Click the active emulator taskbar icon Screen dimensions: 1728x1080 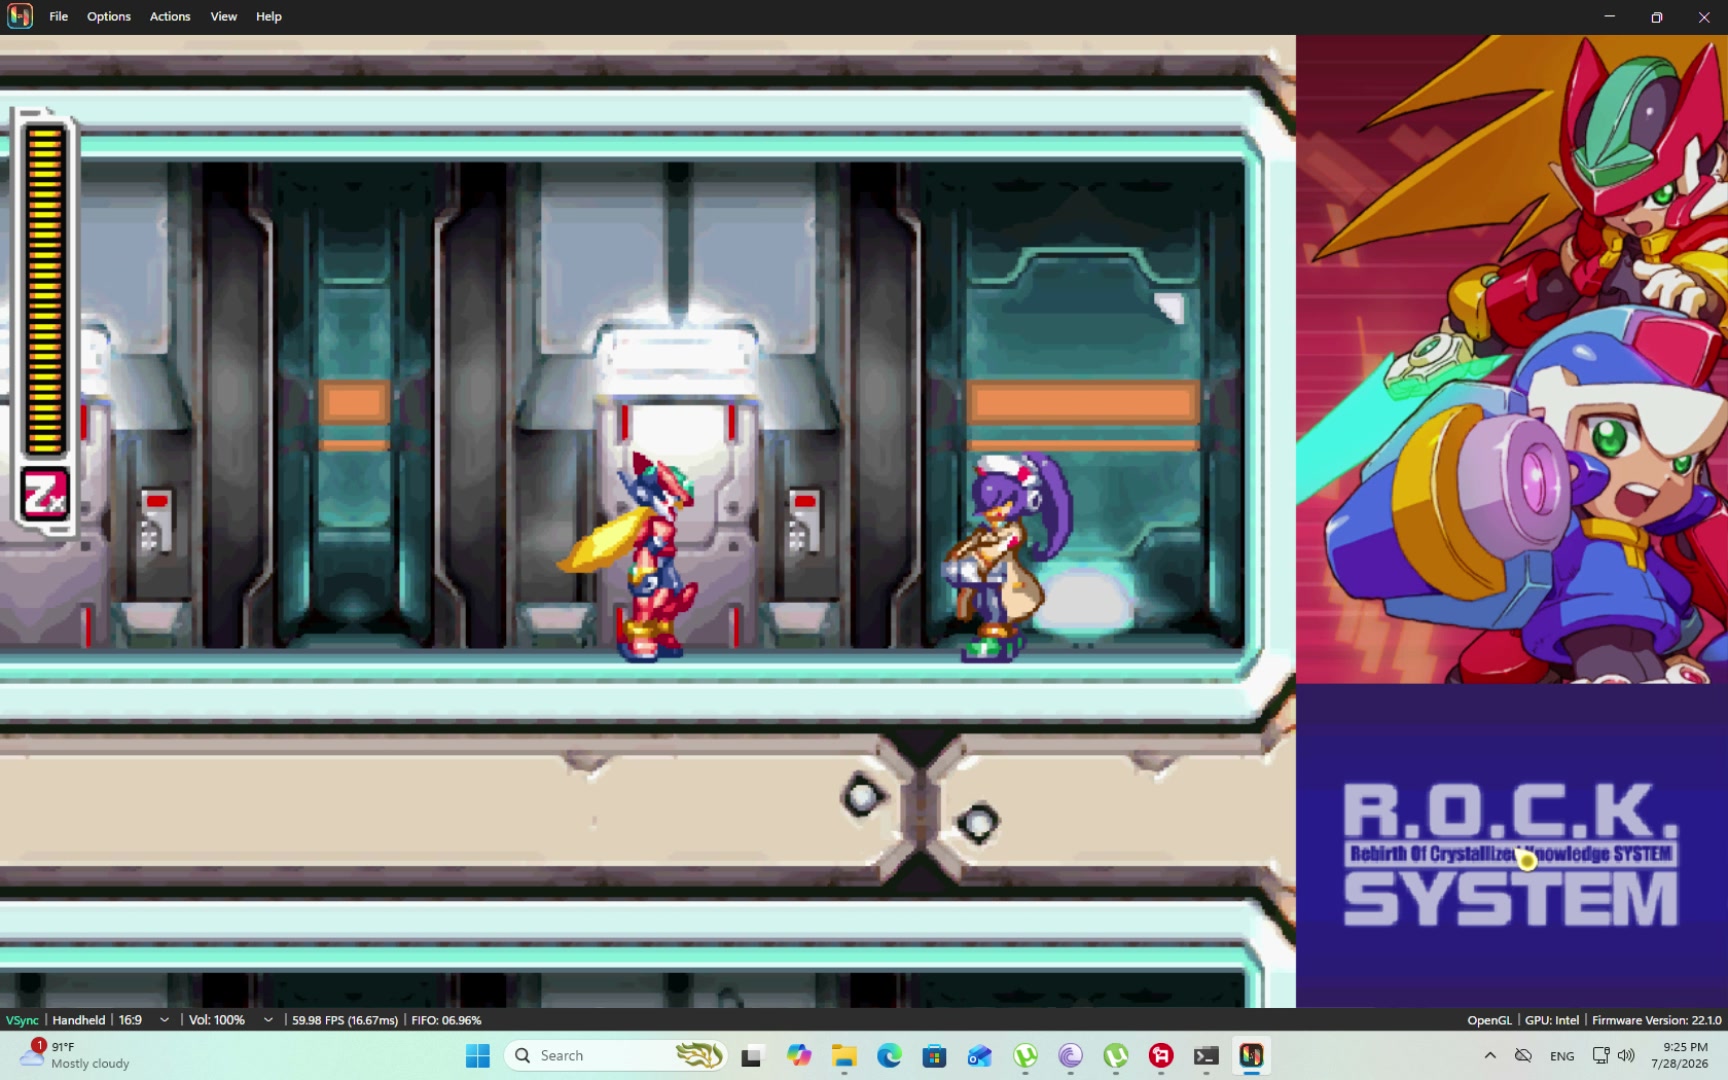pyautogui.click(x=1251, y=1055)
